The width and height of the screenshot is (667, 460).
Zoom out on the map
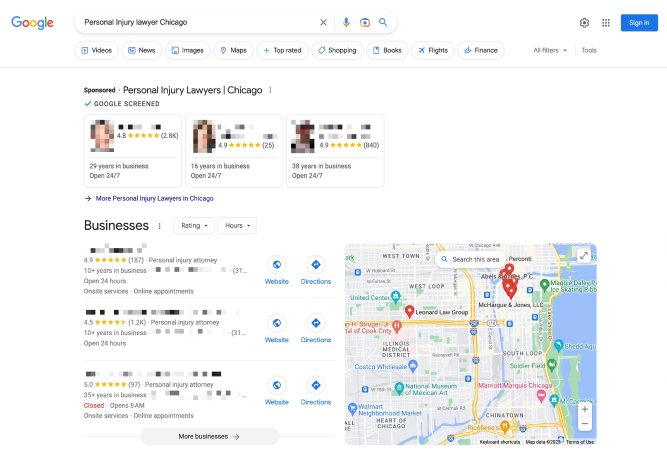585,424
